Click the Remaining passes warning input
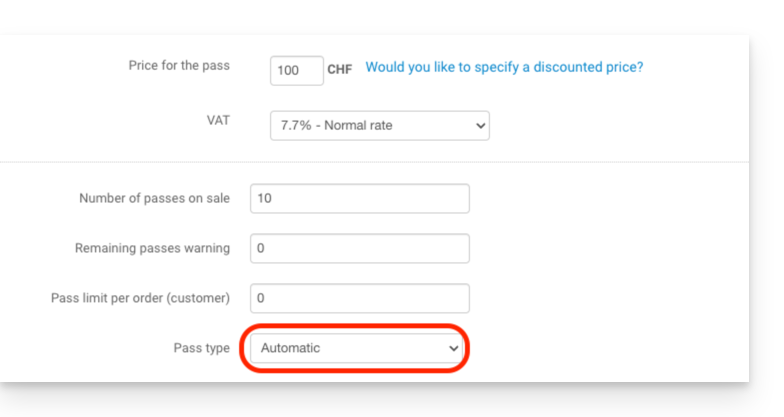 (x=359, y=248)
